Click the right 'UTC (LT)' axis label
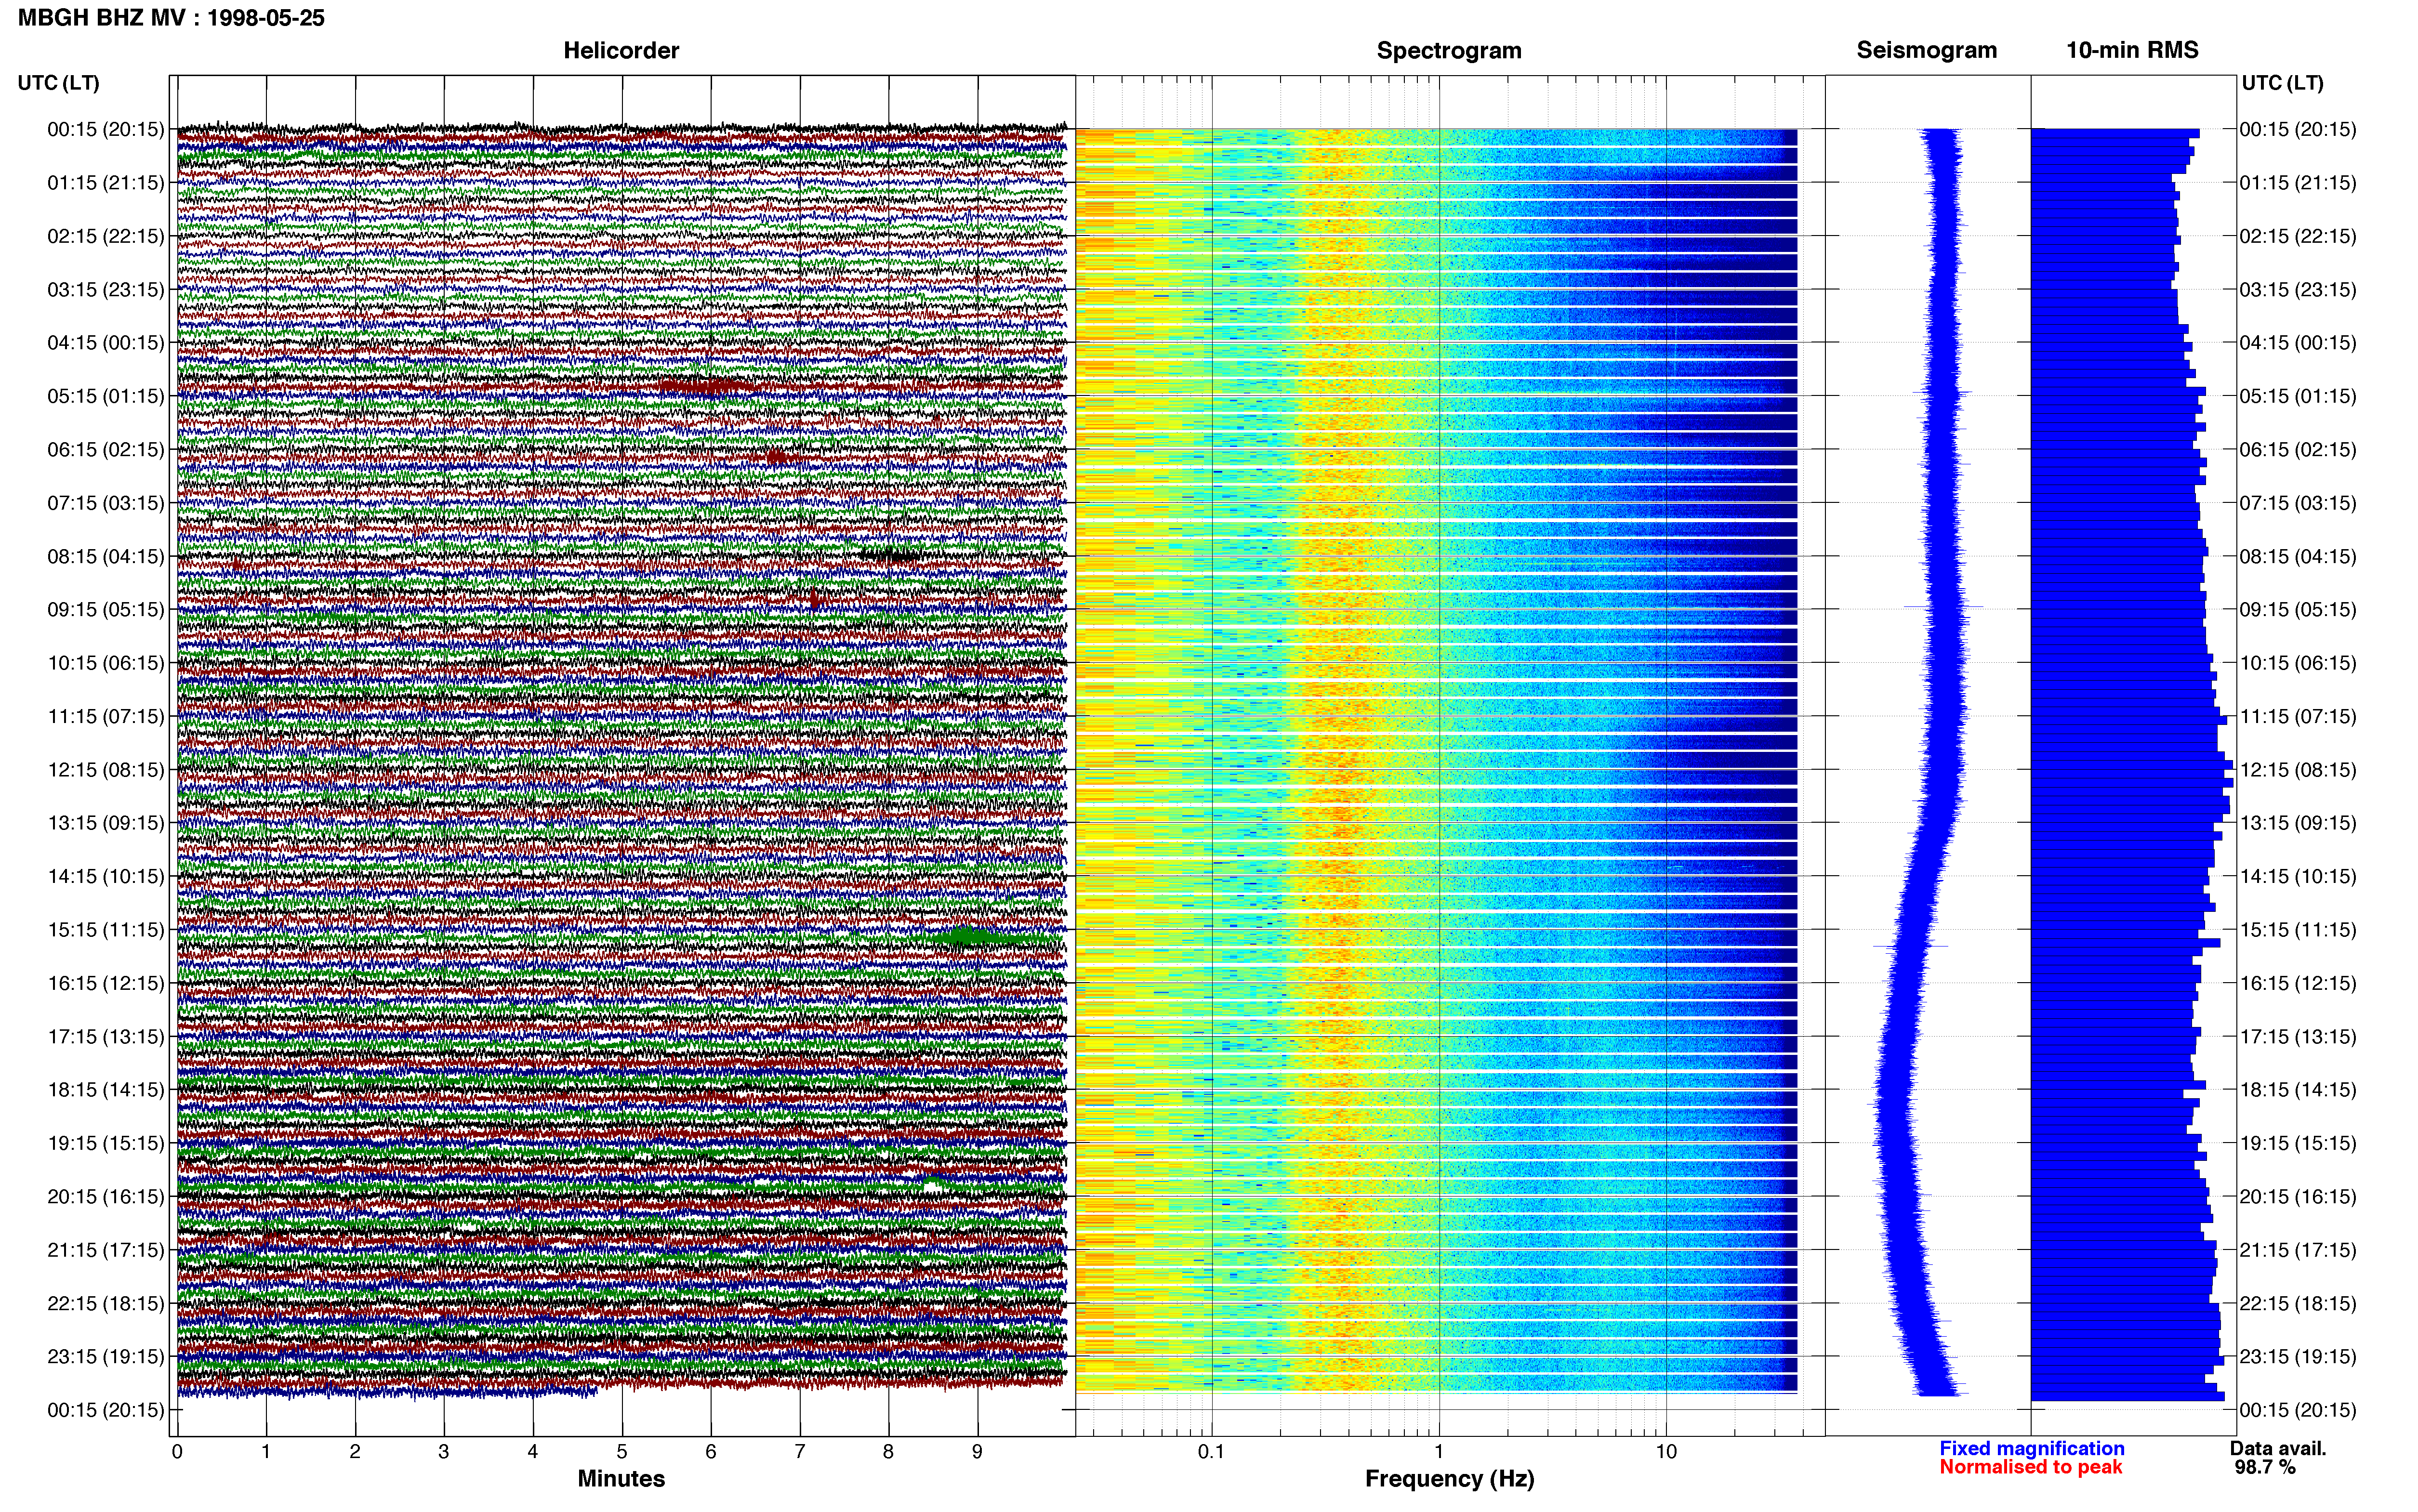This screenshot has width=2418, height=1512. 2282,83
